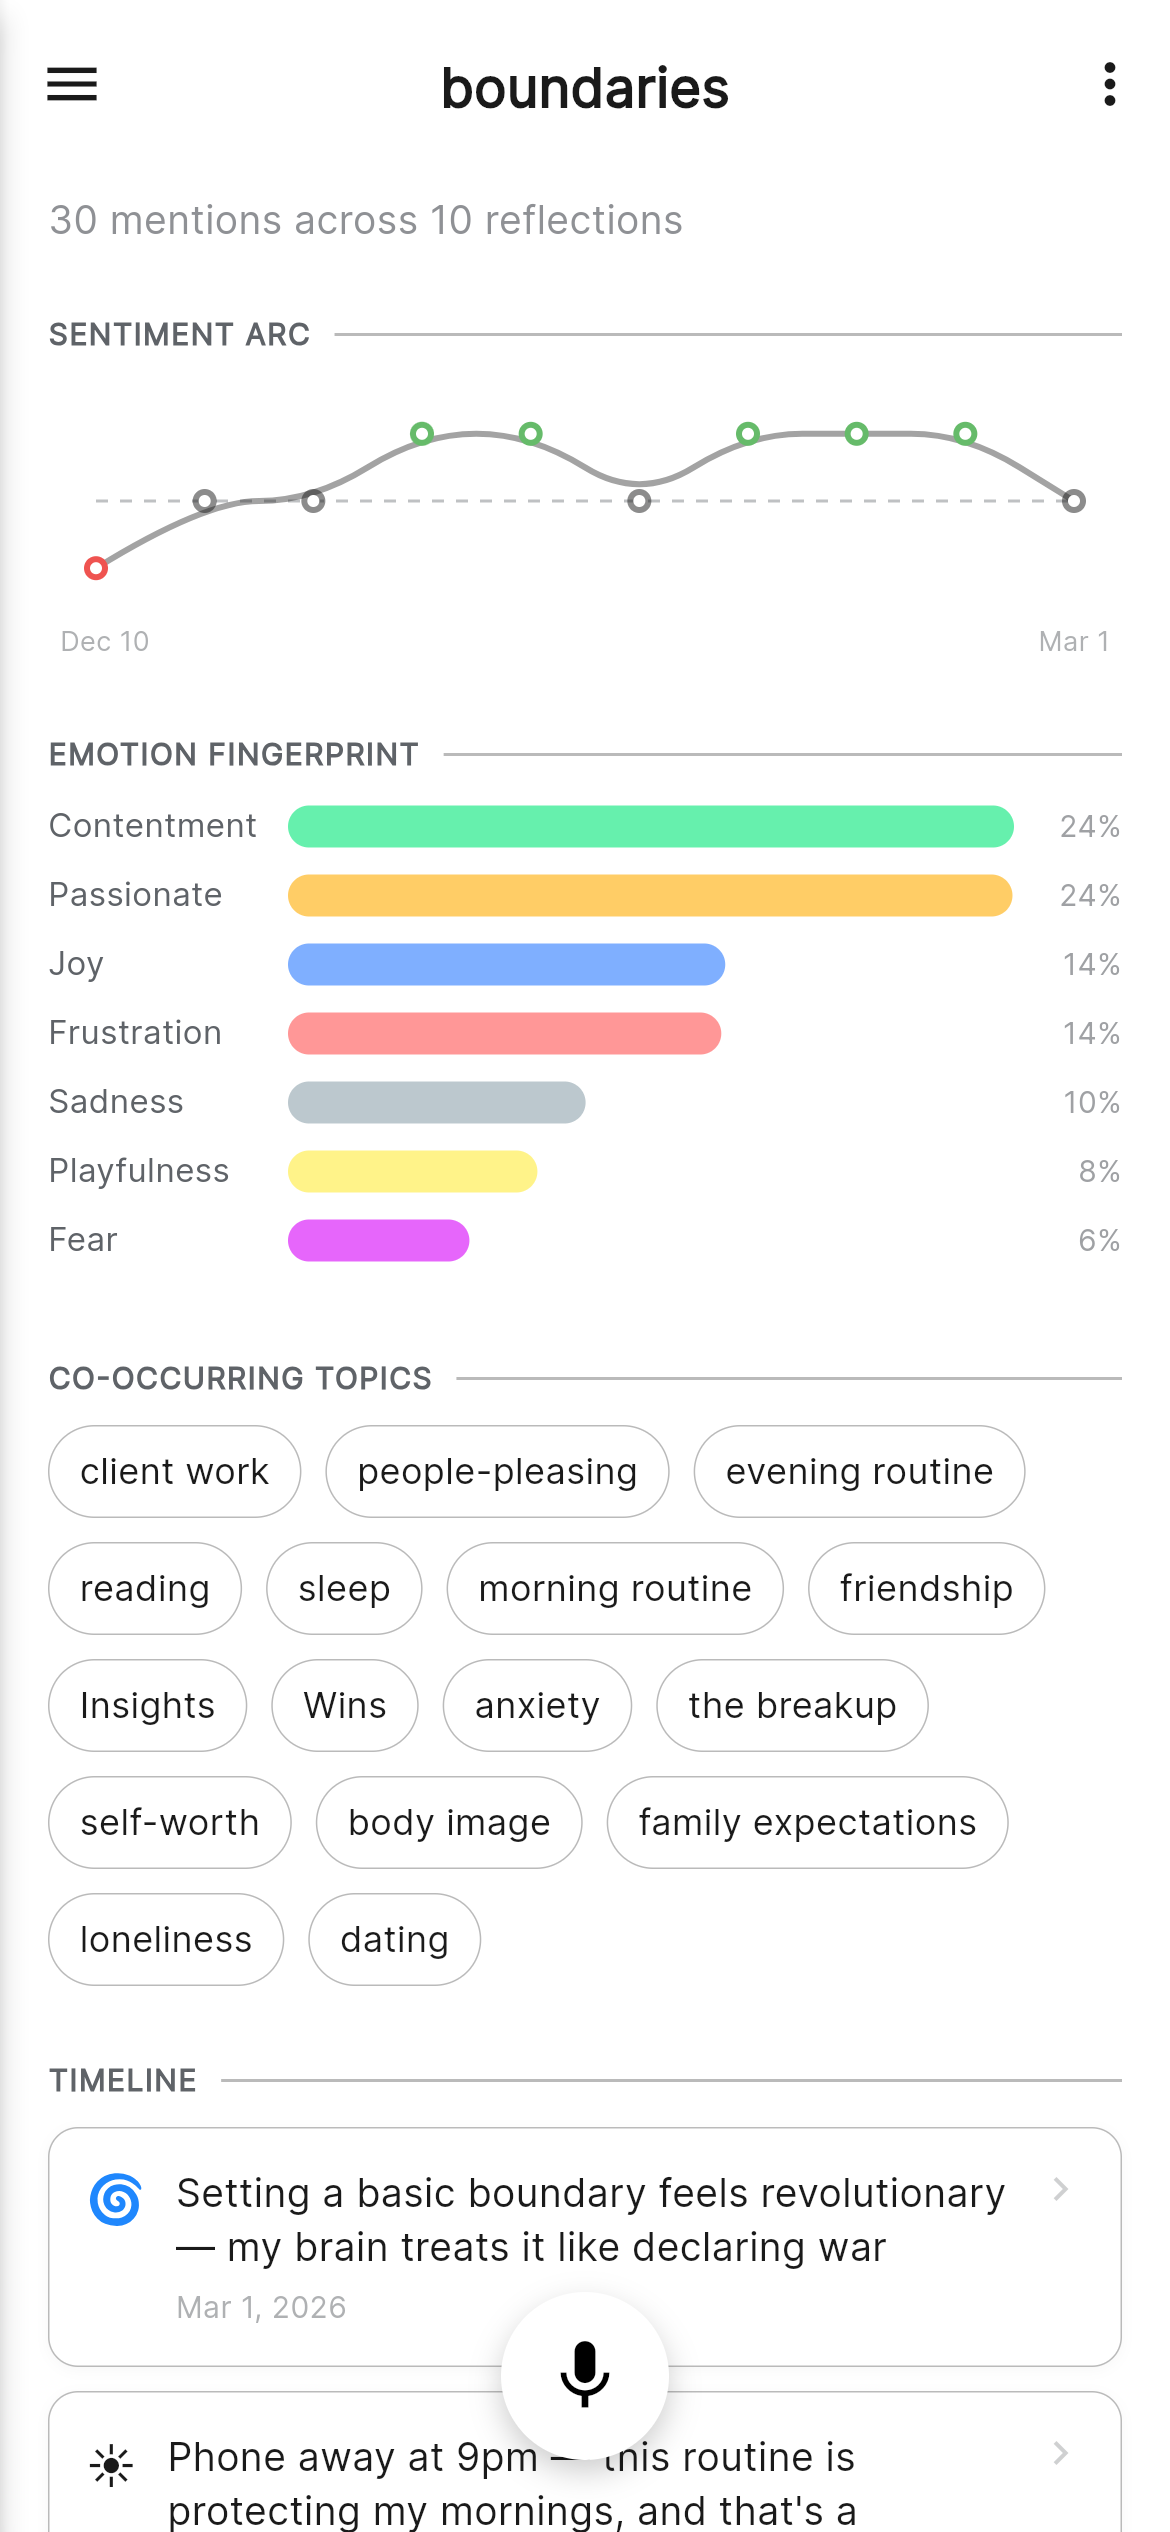Select the family expectations topic chip
Image resolution: width=1170 pixels, height=2532 pixels.
click(x=807, y=1822)
